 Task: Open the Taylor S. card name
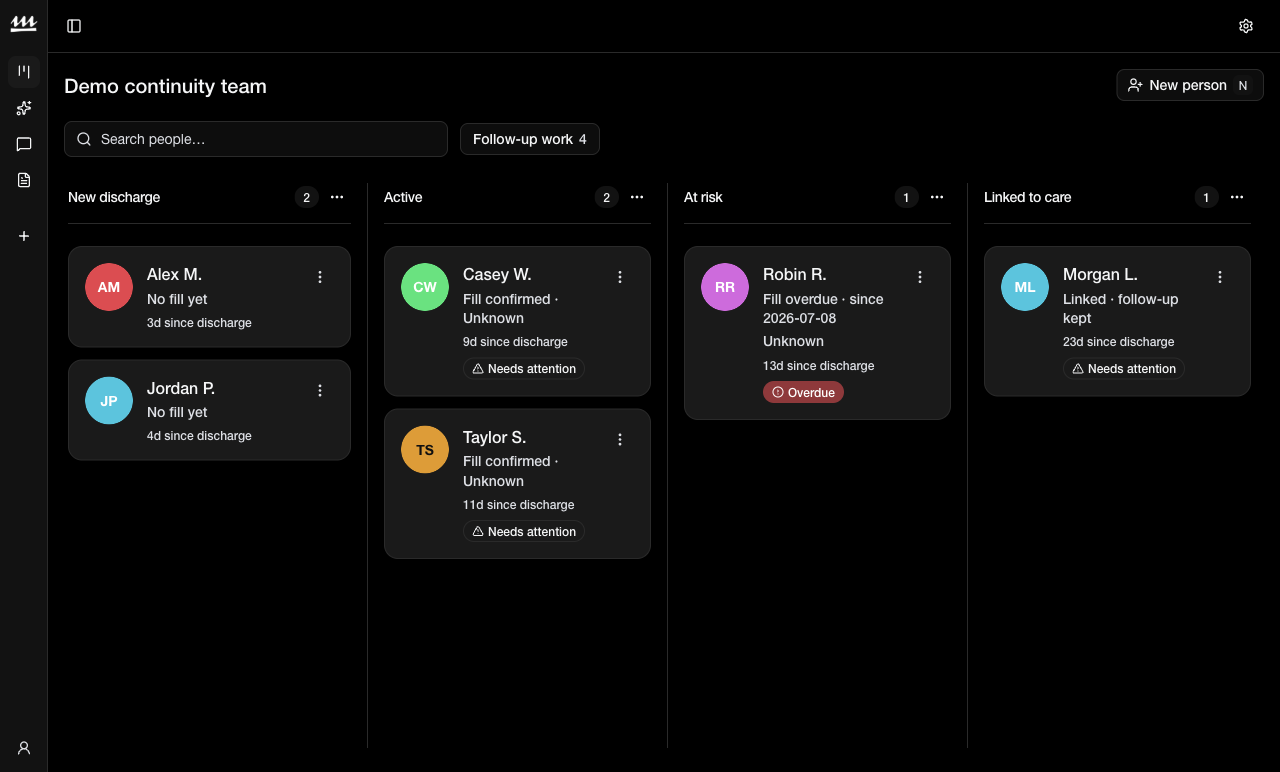[494, 437]
